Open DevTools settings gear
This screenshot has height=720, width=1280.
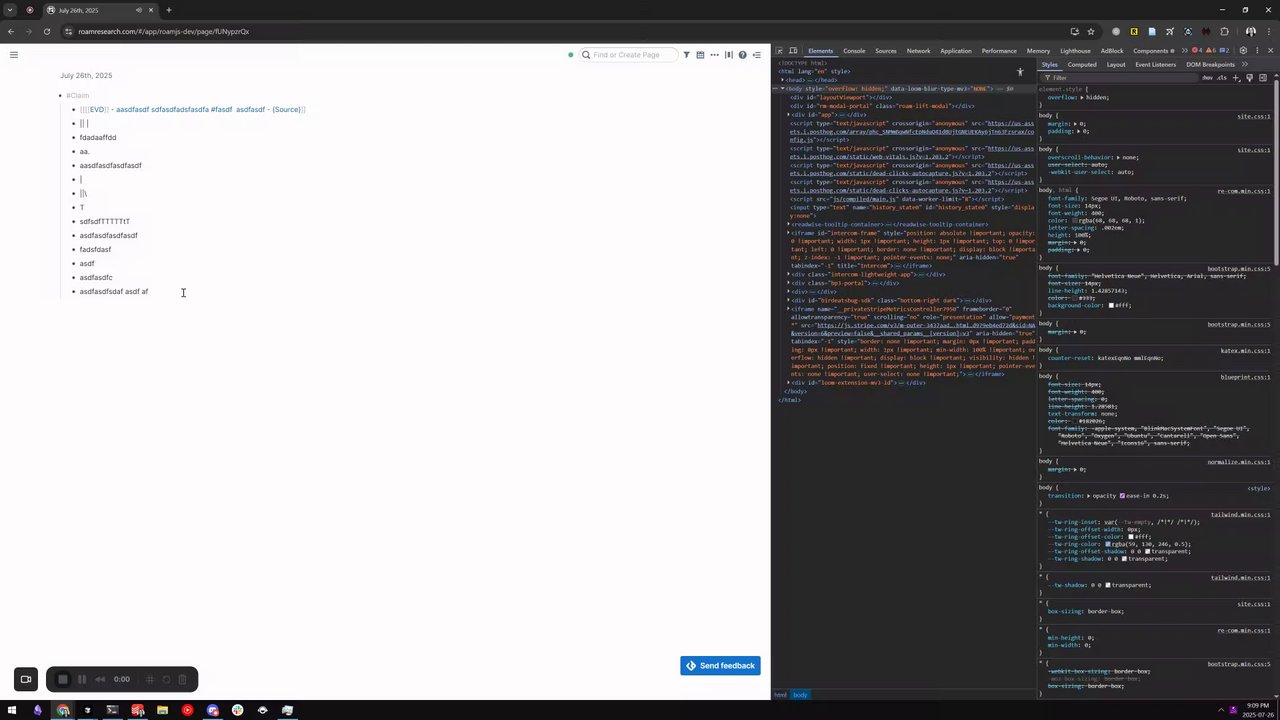tap(1243, 51)
